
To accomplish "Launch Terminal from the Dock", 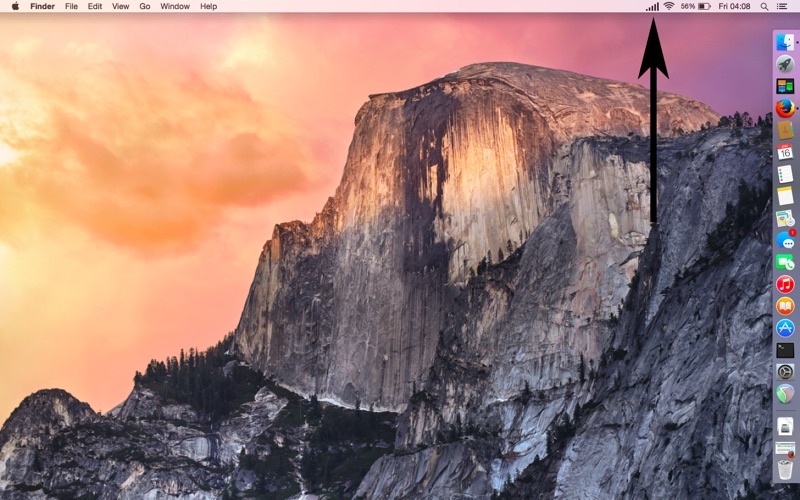I will [x=785, y=350].
